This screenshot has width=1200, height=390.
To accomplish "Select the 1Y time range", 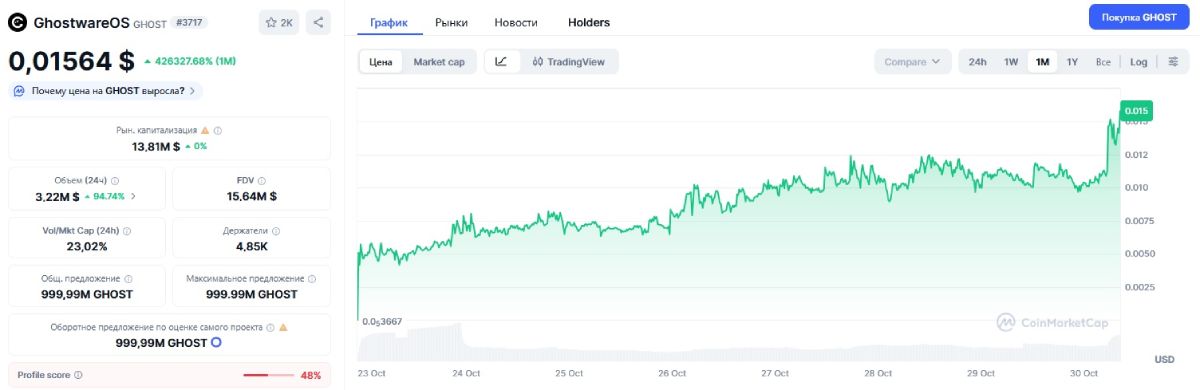I will pyautogui.click(x=1072, y=62).
